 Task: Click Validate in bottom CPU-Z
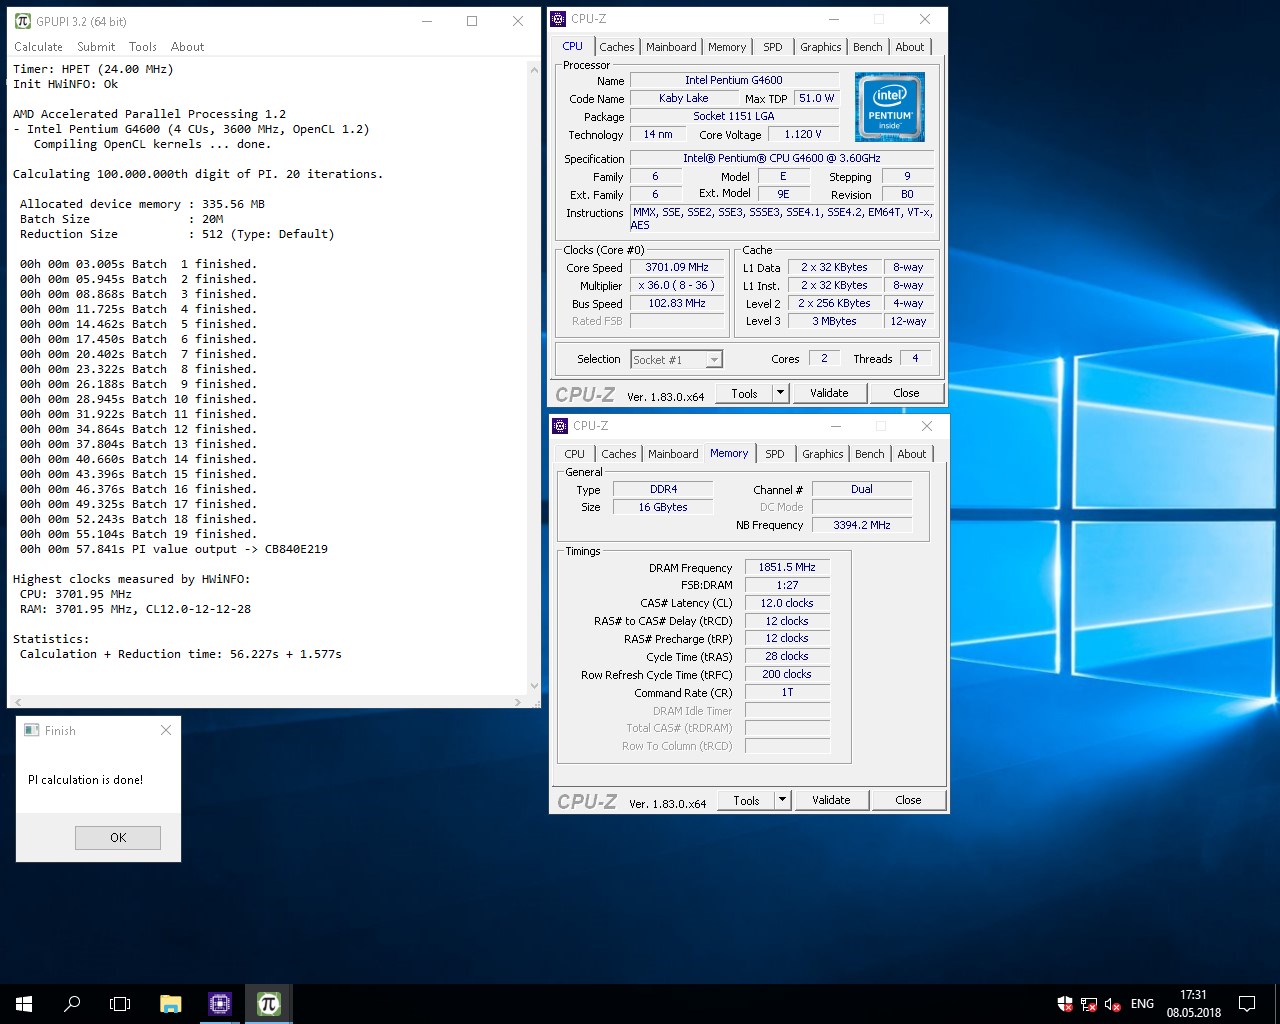pos(831,800)
